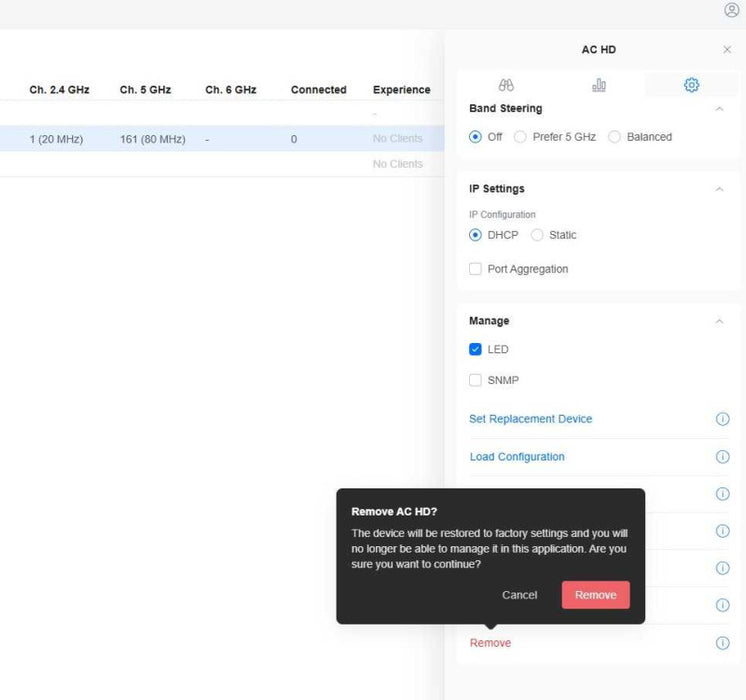
Task: Collapse the IP Settings section
Action: coord(719,189)
